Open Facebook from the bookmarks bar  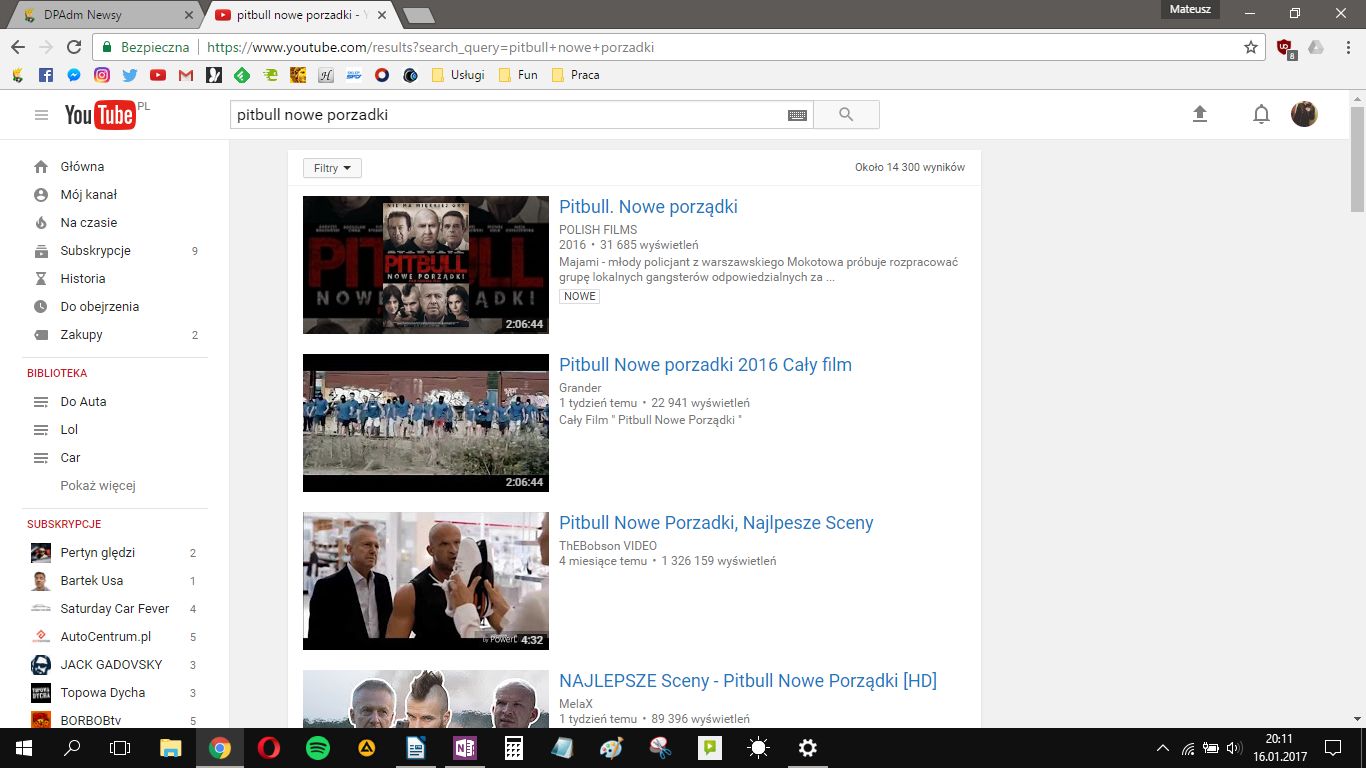[44, 74]
